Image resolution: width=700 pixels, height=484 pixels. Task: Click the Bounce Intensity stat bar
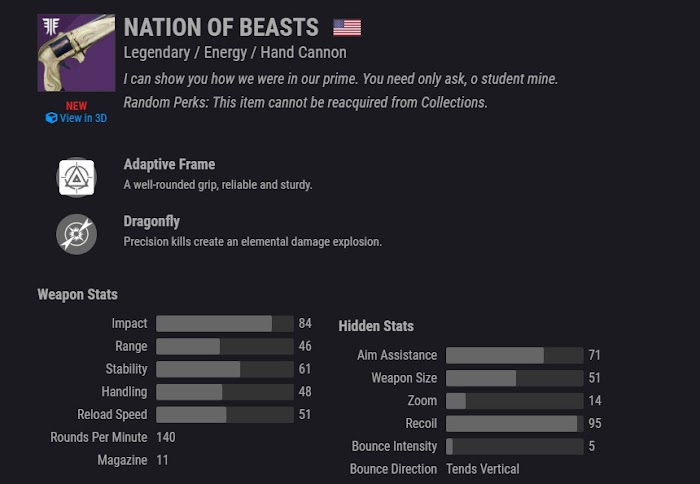[x=514, y=446]
